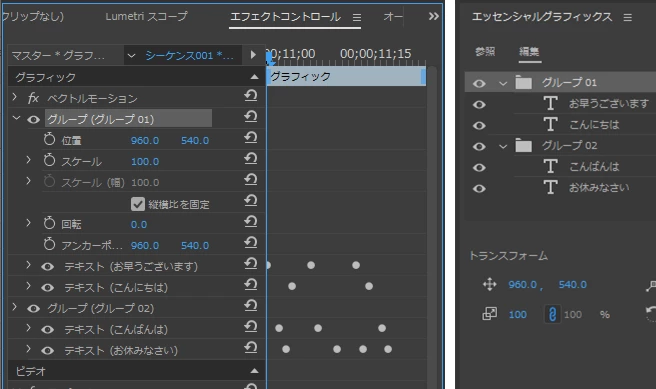Click グループ 02 folder icon in layers

523,146
